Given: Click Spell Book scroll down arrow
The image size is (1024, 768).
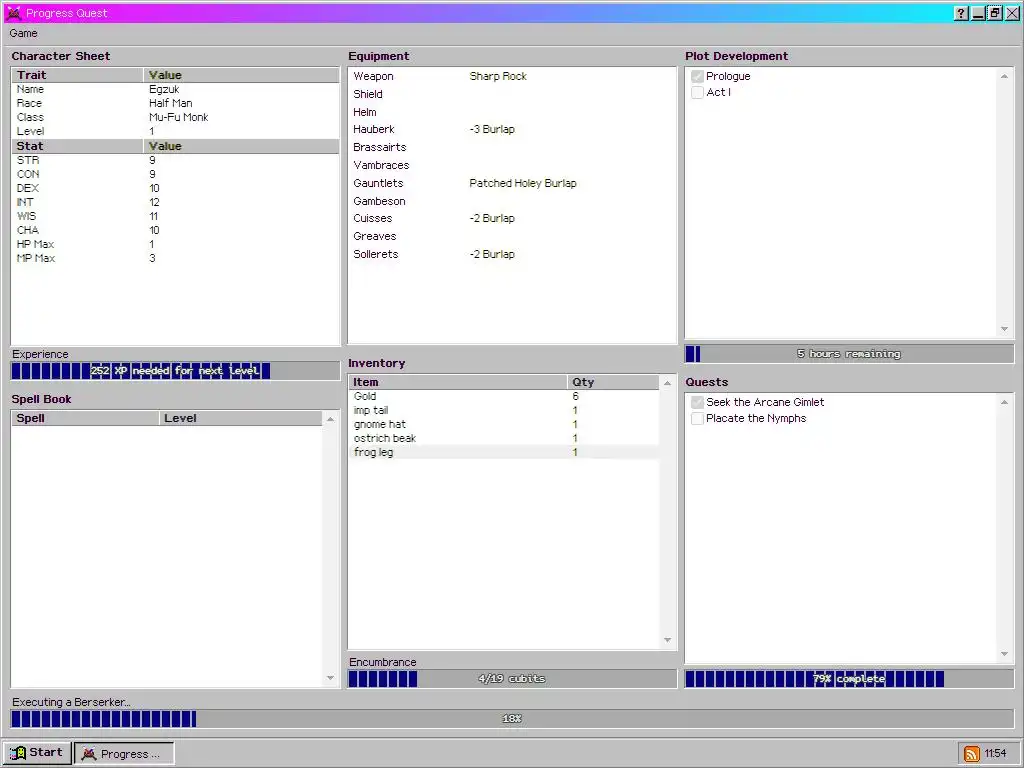Looking at the screenshot, I should pos(330,678).
